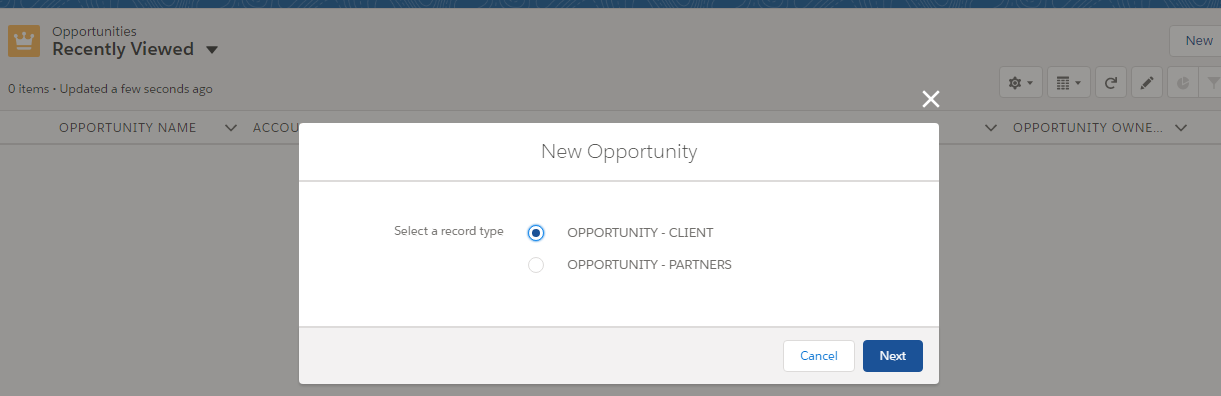
Task: Refresh the list view
Action: (1110, 83)
